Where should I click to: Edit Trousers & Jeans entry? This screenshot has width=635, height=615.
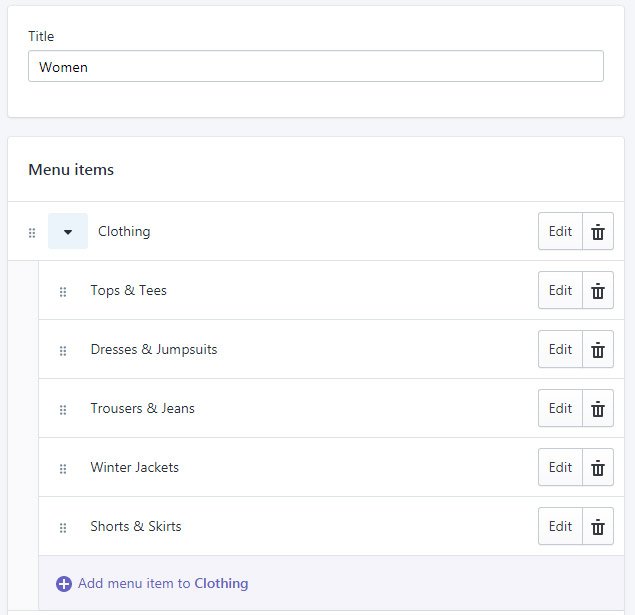[x=560, y=409]
